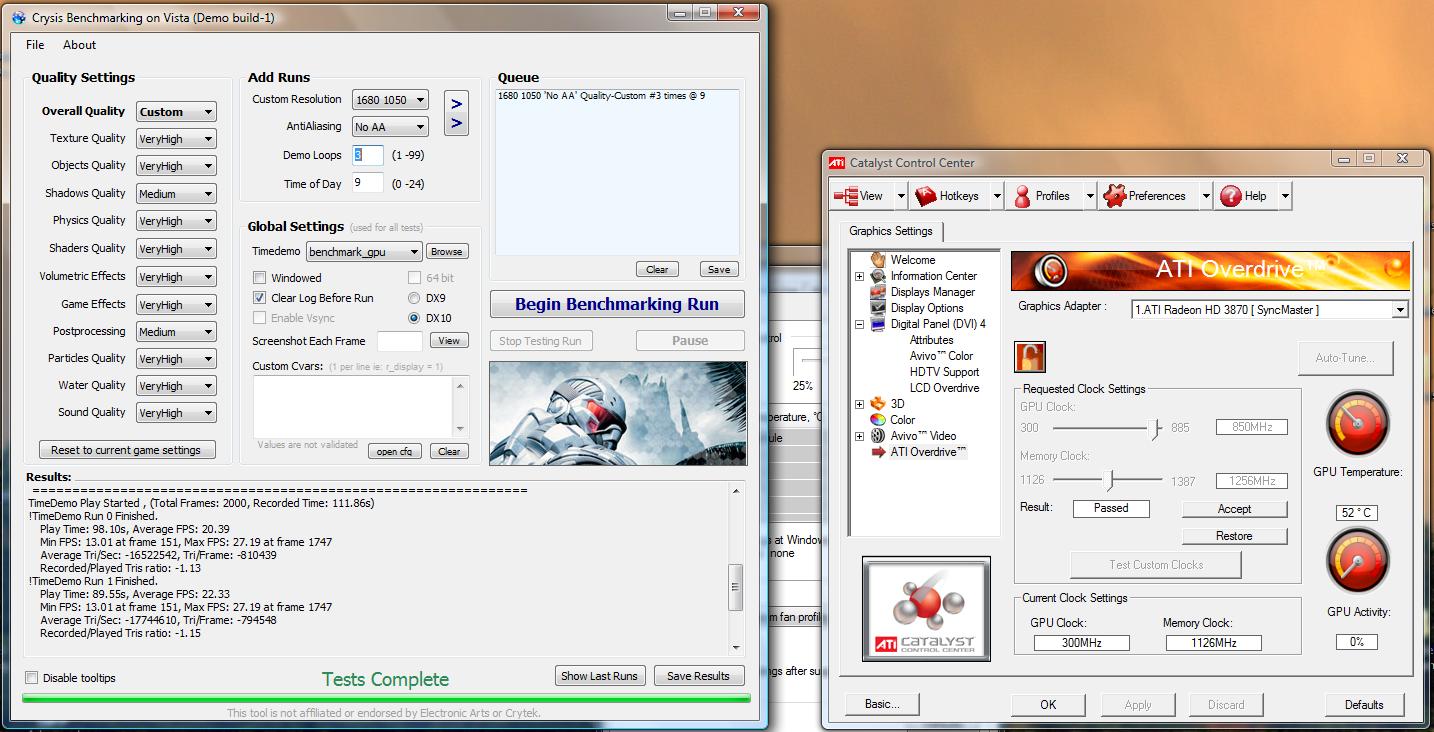Select the DX9 radio button
The width and height of the screenshot is (1434, 732).
tap(414, 298)
